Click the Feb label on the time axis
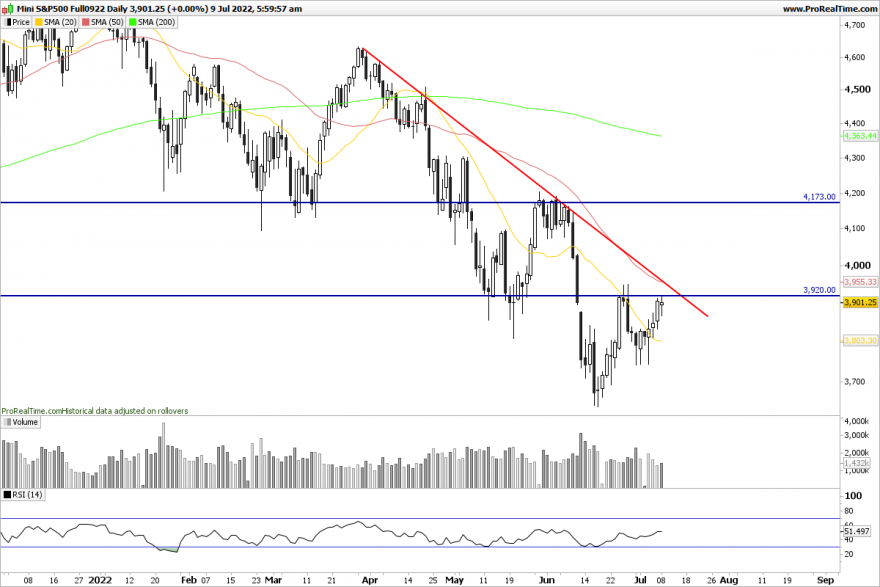 189,580
